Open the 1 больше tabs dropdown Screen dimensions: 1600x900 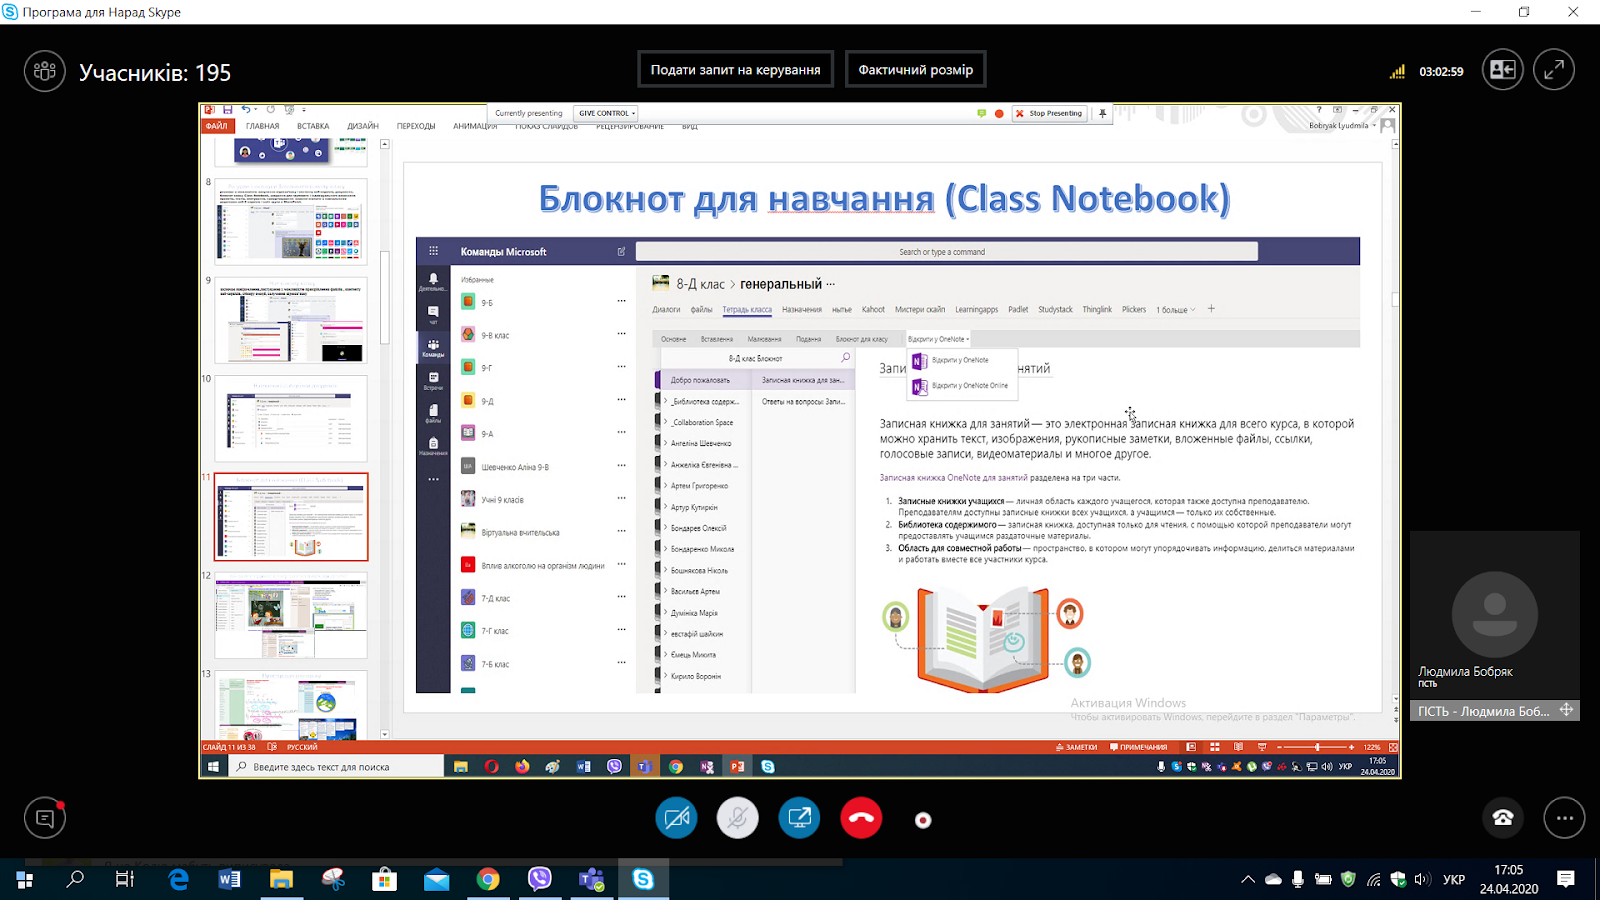click(1176, 310)
